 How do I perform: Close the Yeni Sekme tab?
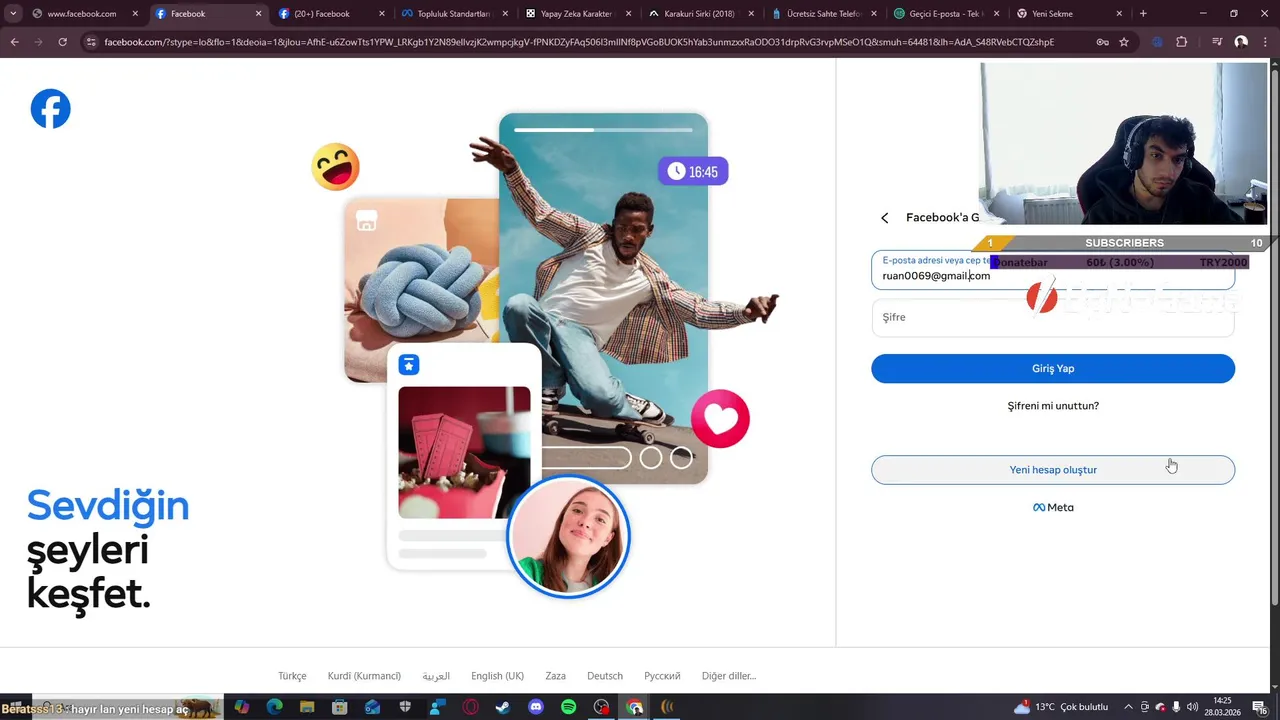tap(1119, 14)
